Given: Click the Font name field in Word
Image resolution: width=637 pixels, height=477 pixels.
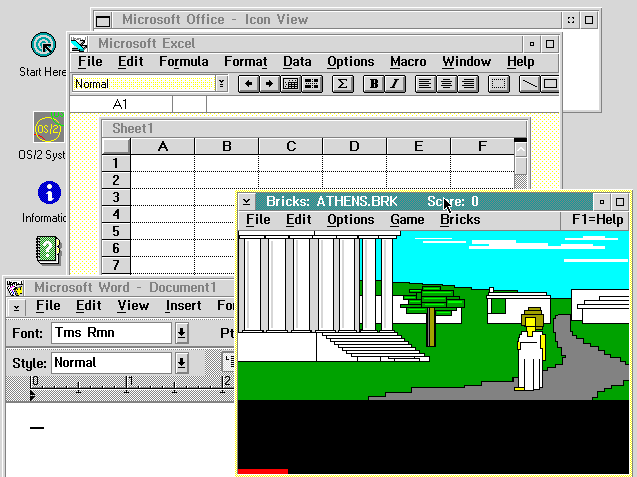Looking at the screenshot, I should pos(111,333).
